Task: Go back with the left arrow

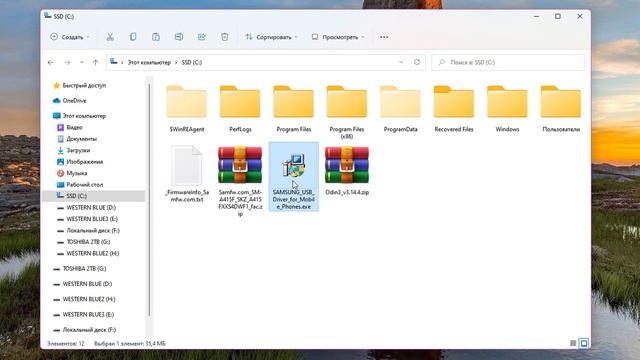Action: (51, 62)
